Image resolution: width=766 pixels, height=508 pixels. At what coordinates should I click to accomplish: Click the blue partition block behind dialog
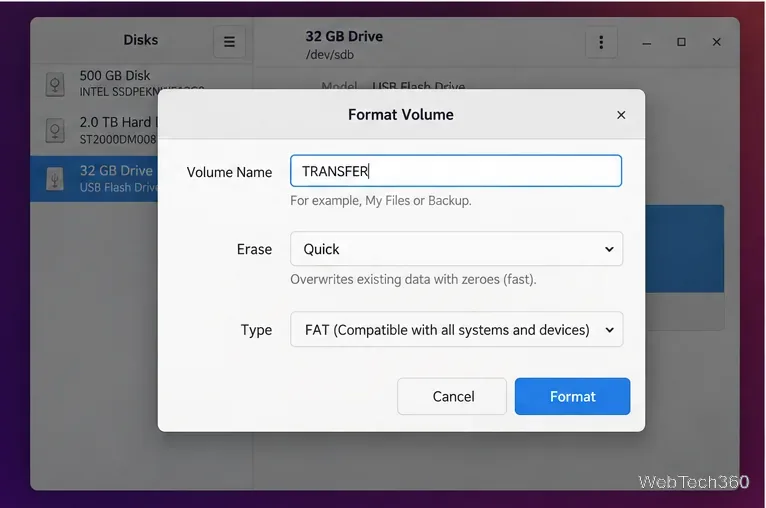(684, 249)
